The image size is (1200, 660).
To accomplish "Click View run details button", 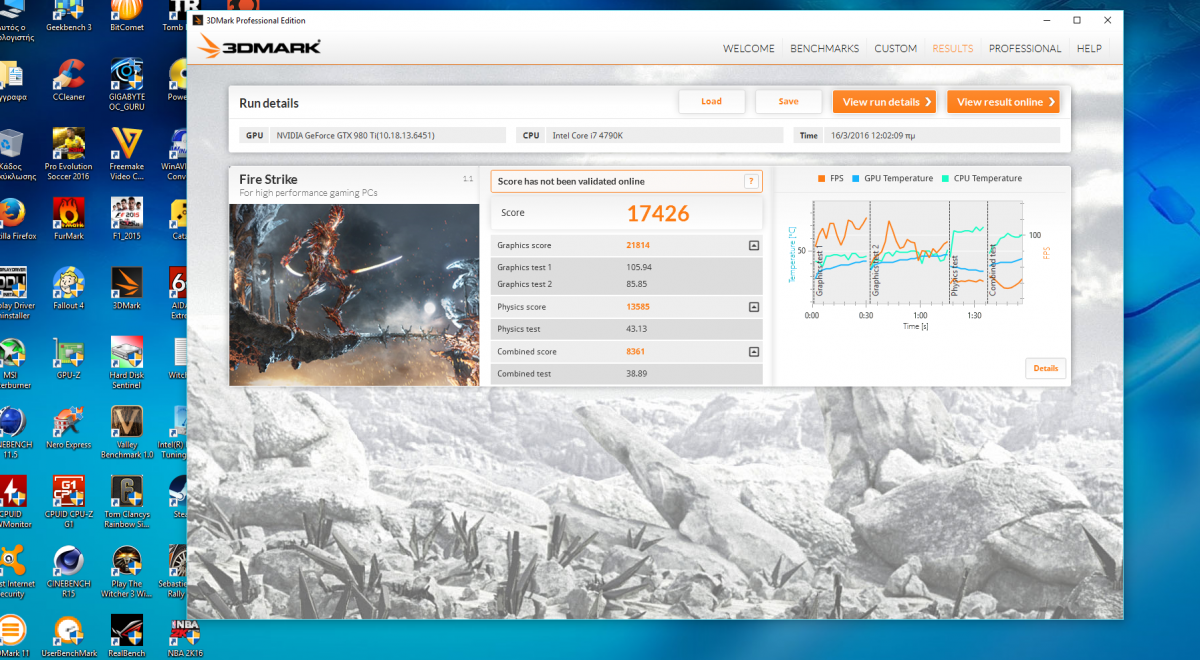I will [884, 102].
